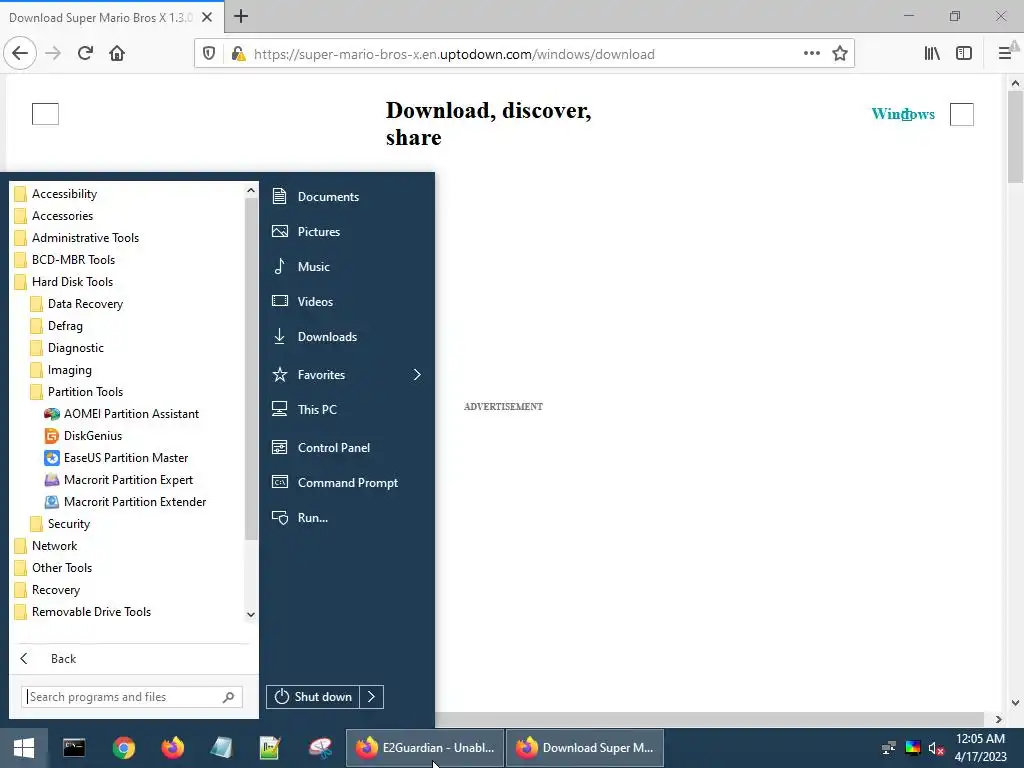Open the Firefox hamburger menu
Viewport: 1024px width, 768px height.
1005,54
